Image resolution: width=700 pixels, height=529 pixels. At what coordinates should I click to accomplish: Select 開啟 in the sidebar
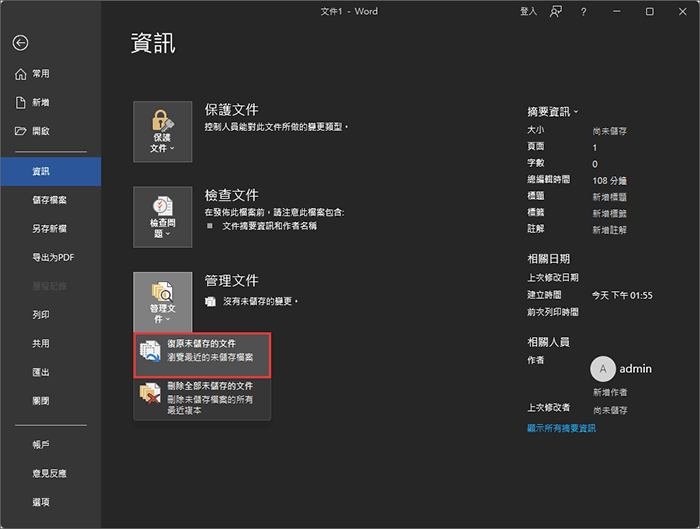point(50,131)
